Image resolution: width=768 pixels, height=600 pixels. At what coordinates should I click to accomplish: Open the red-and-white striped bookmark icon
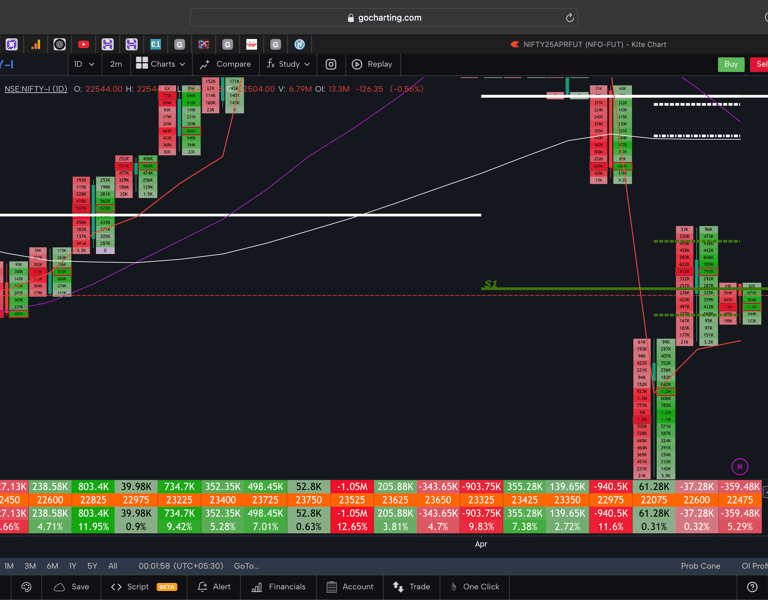click(x=251, y=45)
